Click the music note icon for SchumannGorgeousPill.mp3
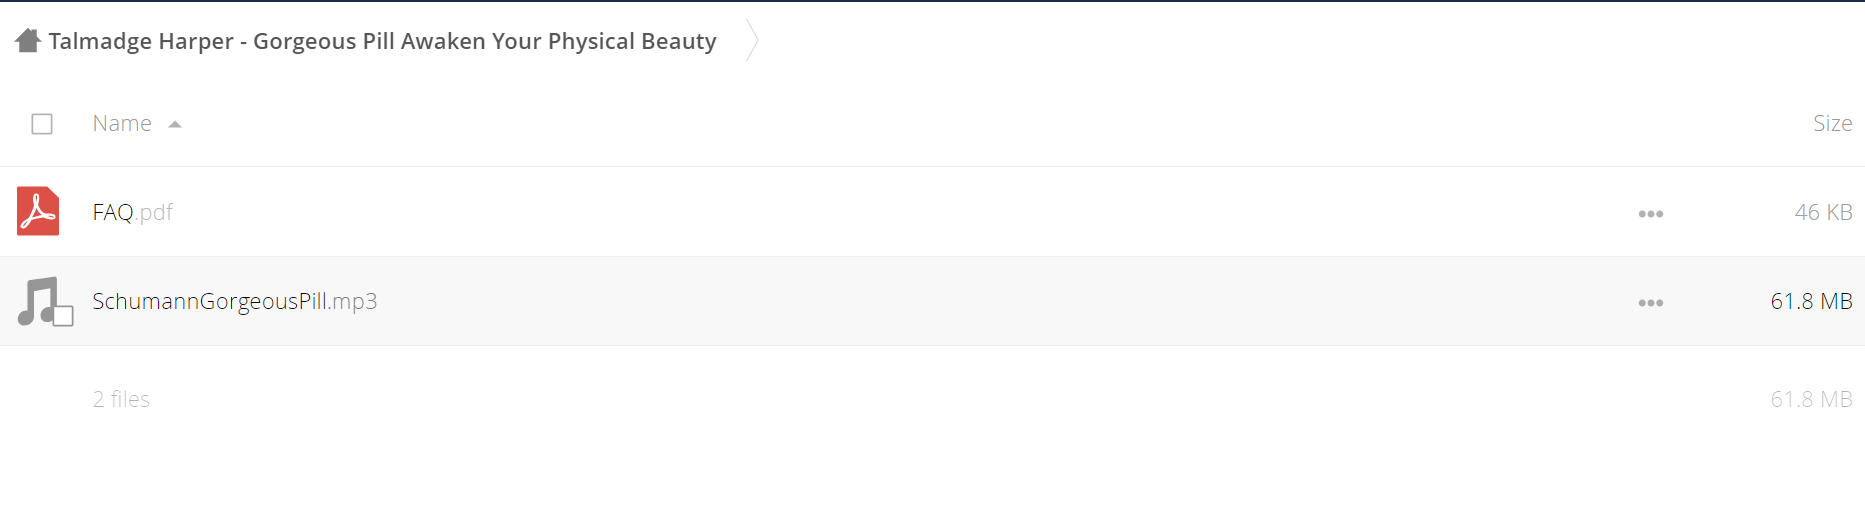The image size is (1865, 514). click(x=40, y=301)
